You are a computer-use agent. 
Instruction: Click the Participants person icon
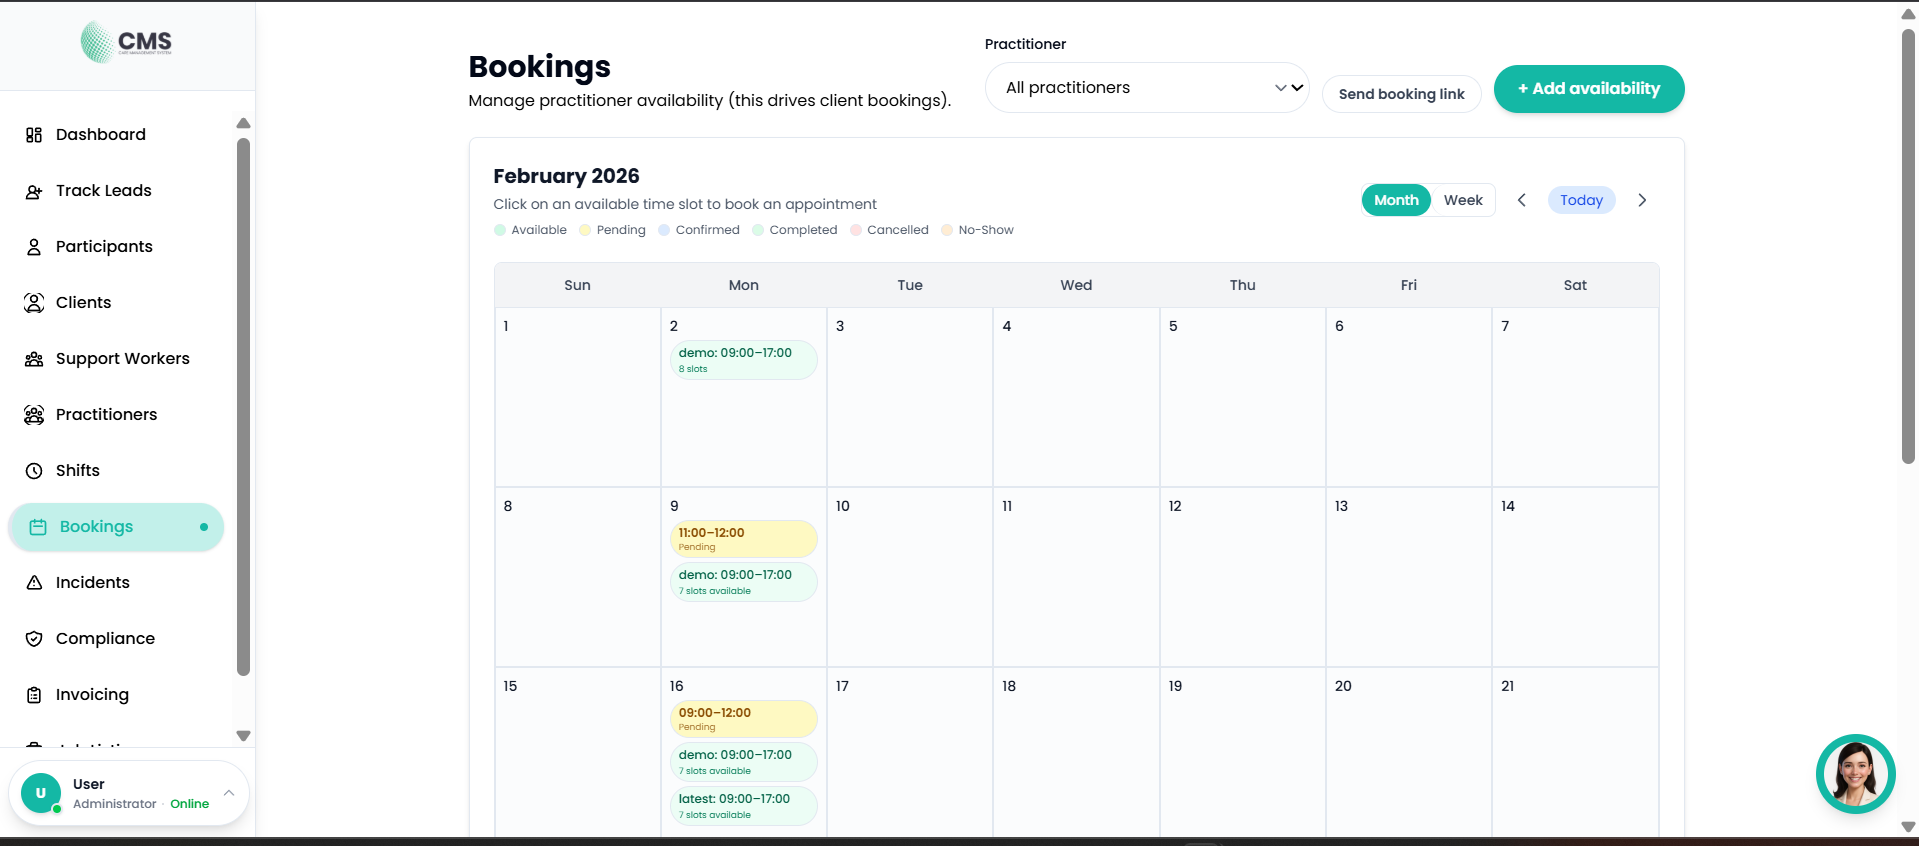point(34,247)
